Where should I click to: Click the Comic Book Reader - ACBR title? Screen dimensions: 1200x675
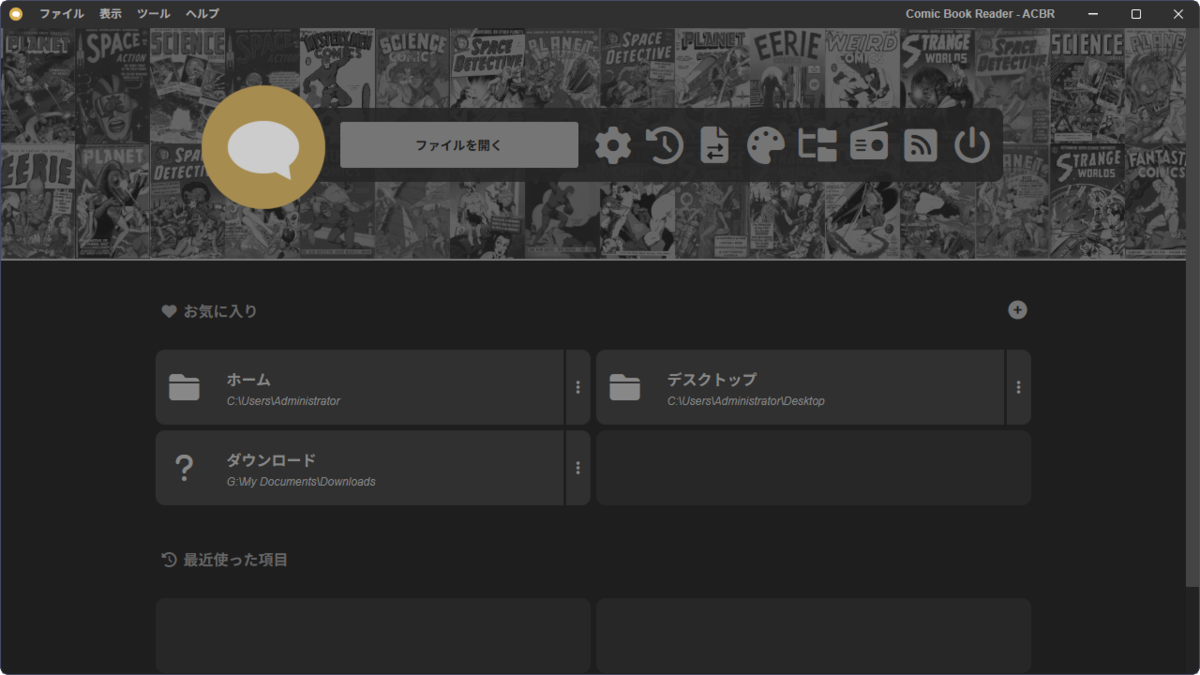tap(980, 14)
